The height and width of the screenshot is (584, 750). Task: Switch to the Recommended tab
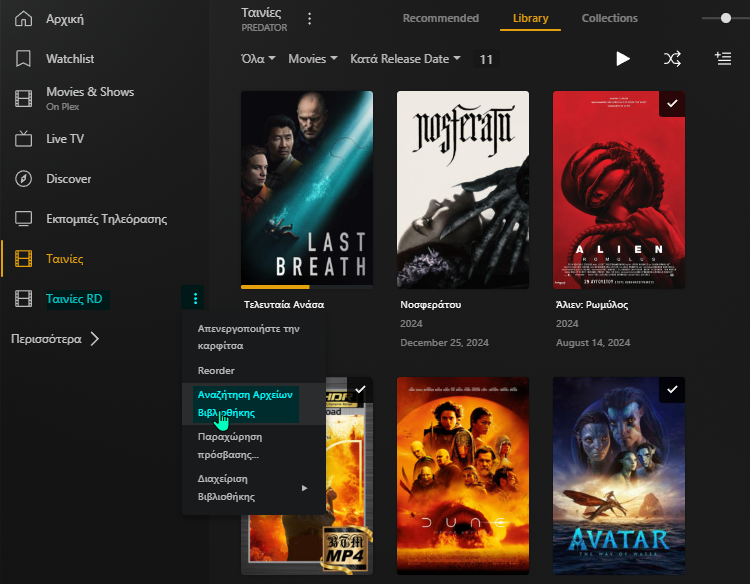coord(441,18)
